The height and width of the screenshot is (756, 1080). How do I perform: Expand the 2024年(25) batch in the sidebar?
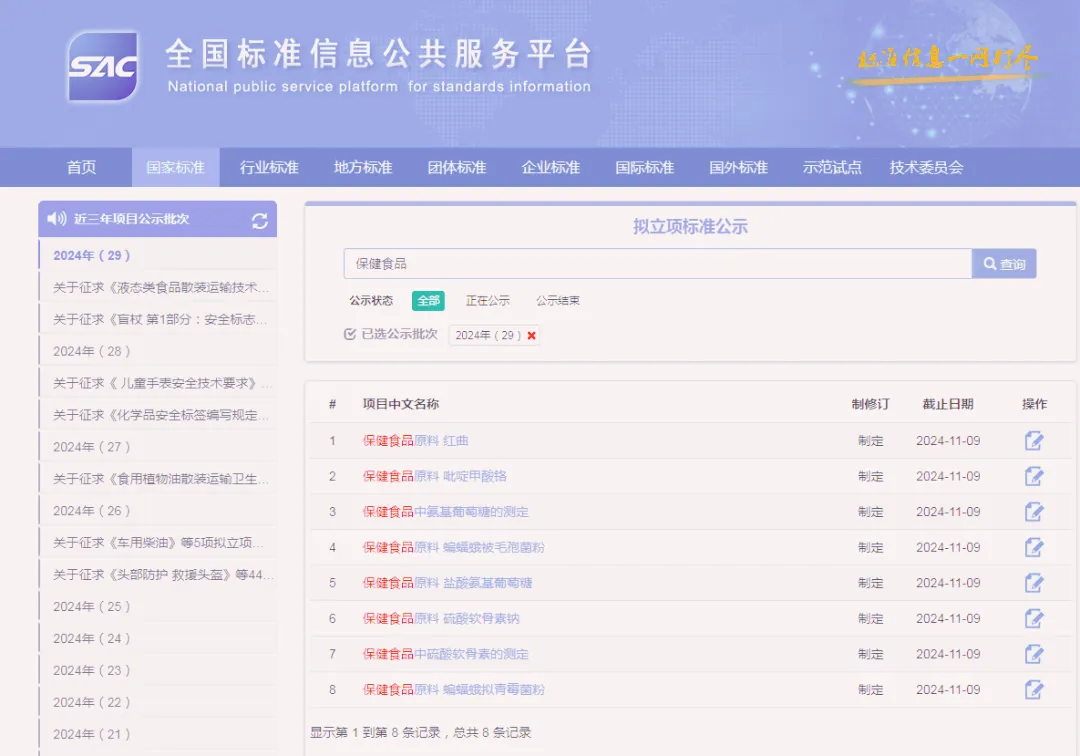92,607
